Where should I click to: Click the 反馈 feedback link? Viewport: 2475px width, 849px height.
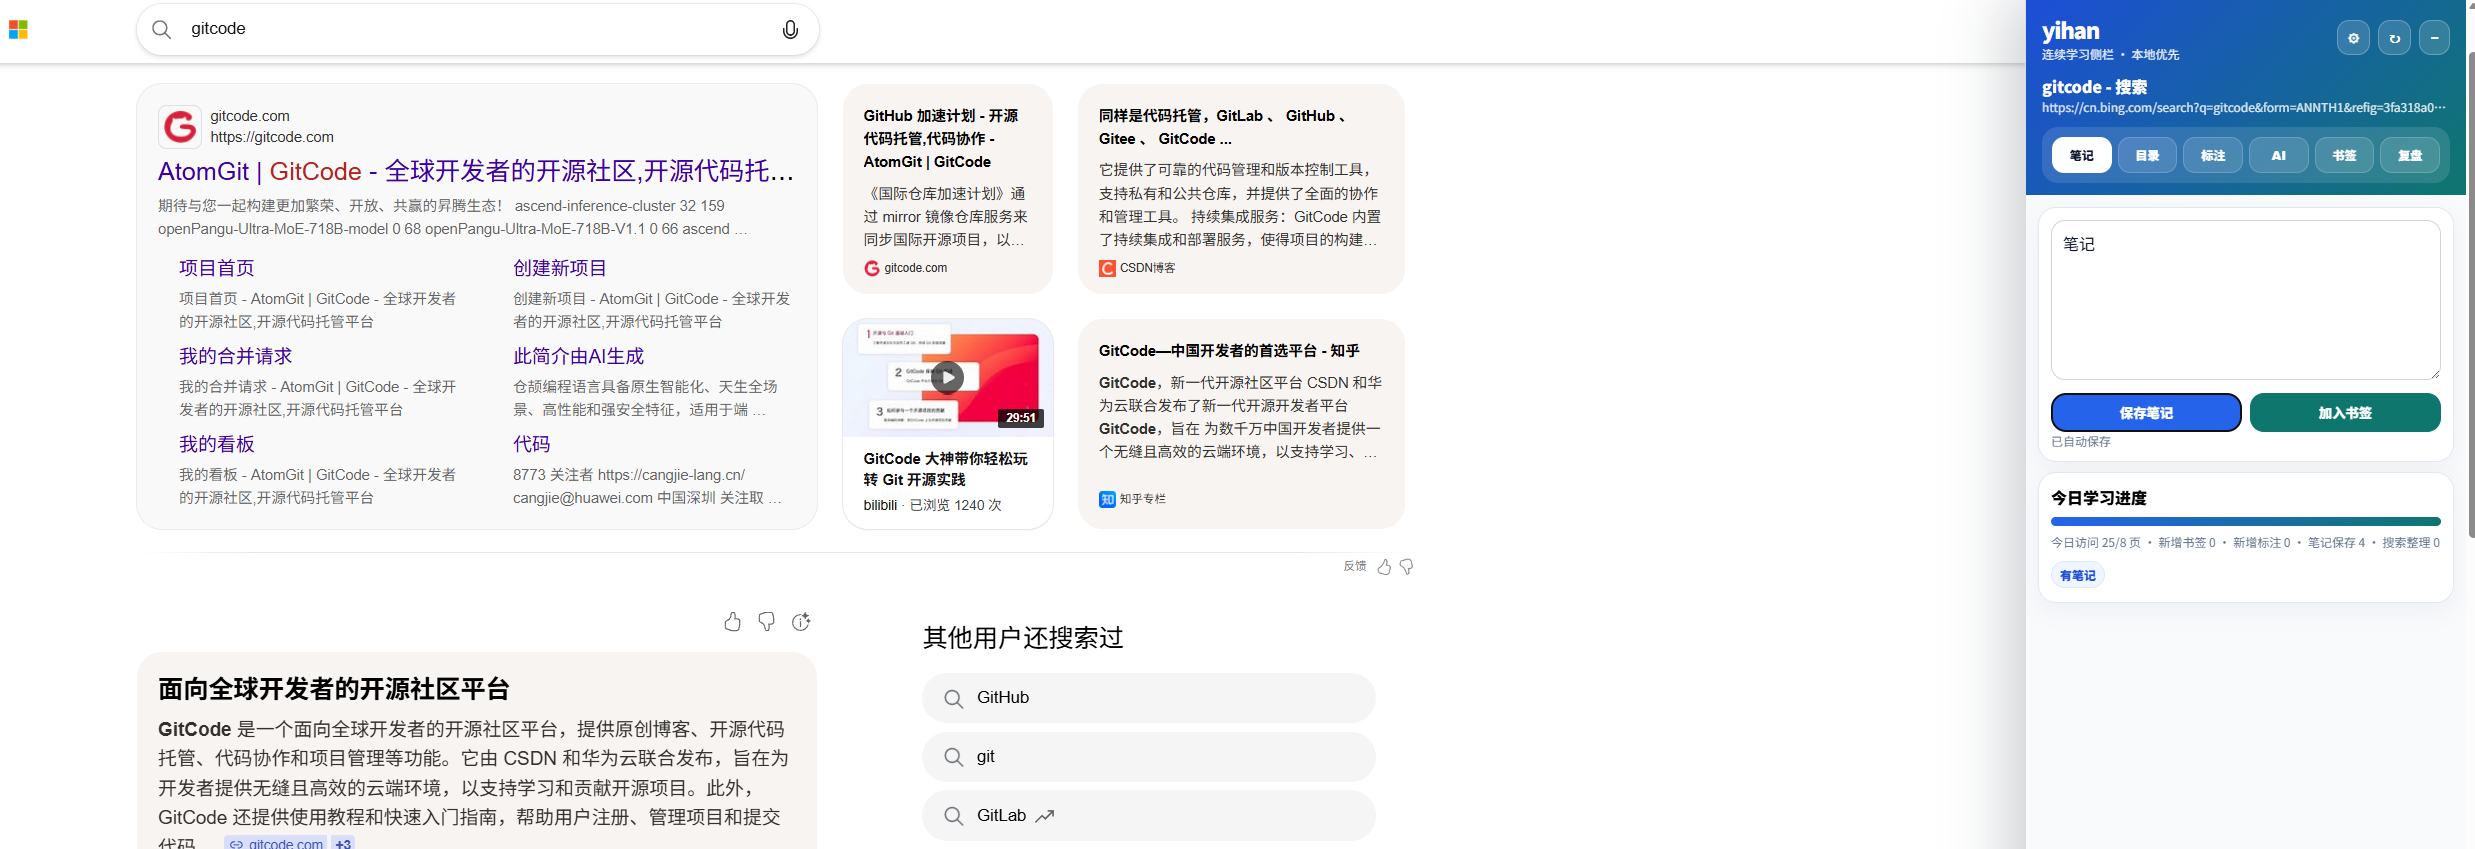coord(1355,566)
